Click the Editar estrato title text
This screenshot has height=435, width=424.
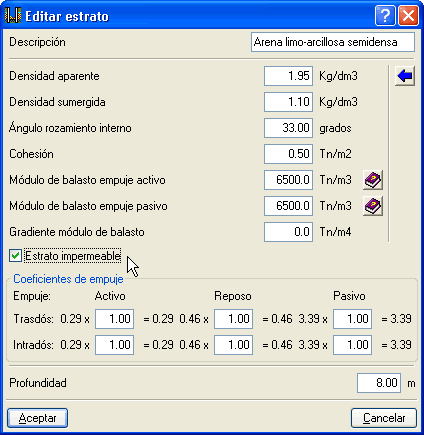pos(67,16)
